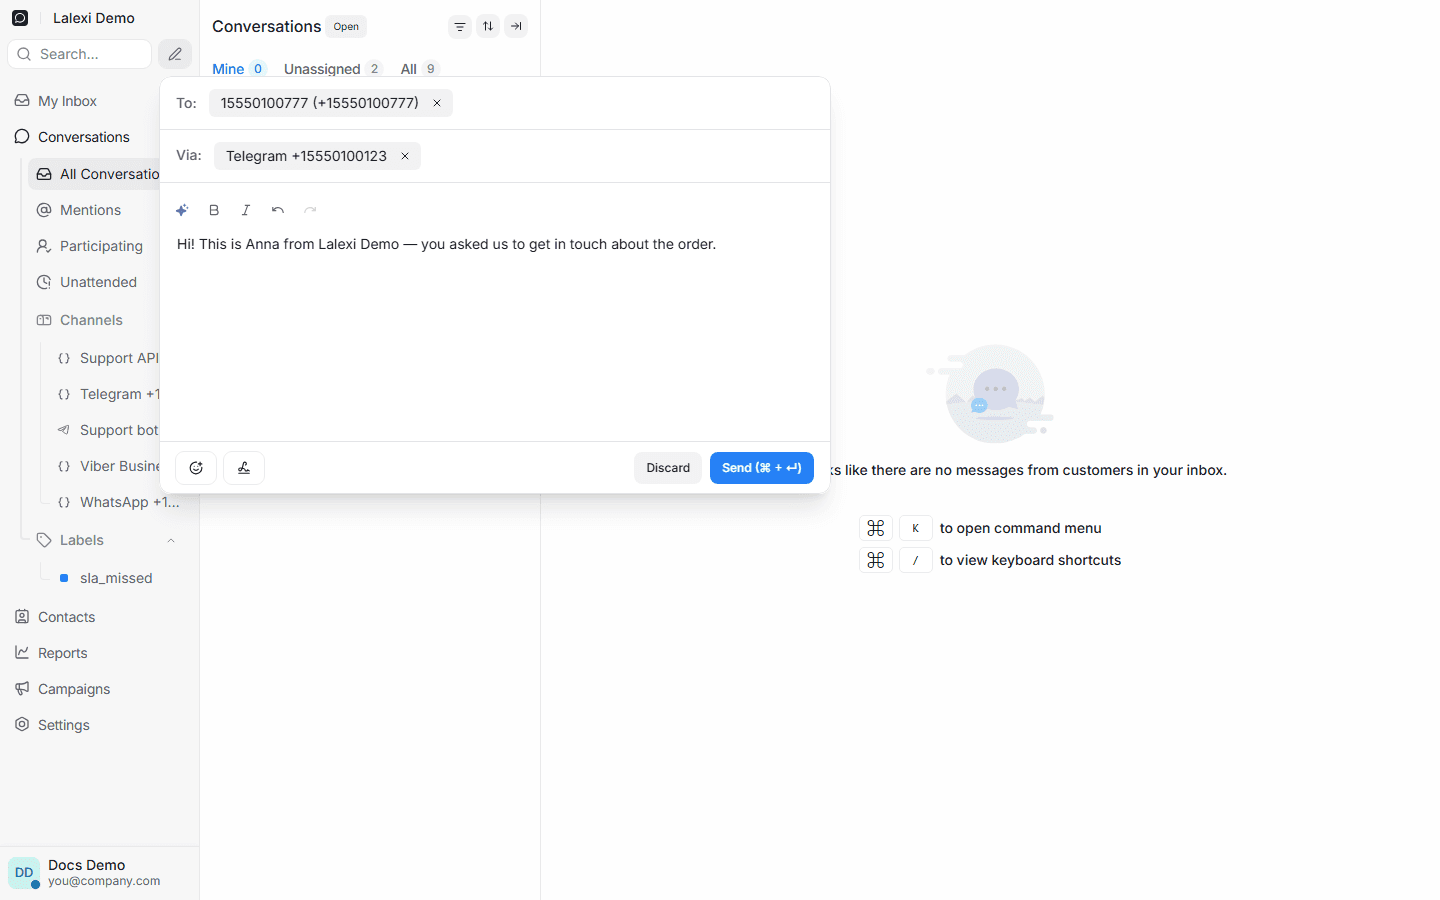Toggle the message signature button

[x=244, y=468]
